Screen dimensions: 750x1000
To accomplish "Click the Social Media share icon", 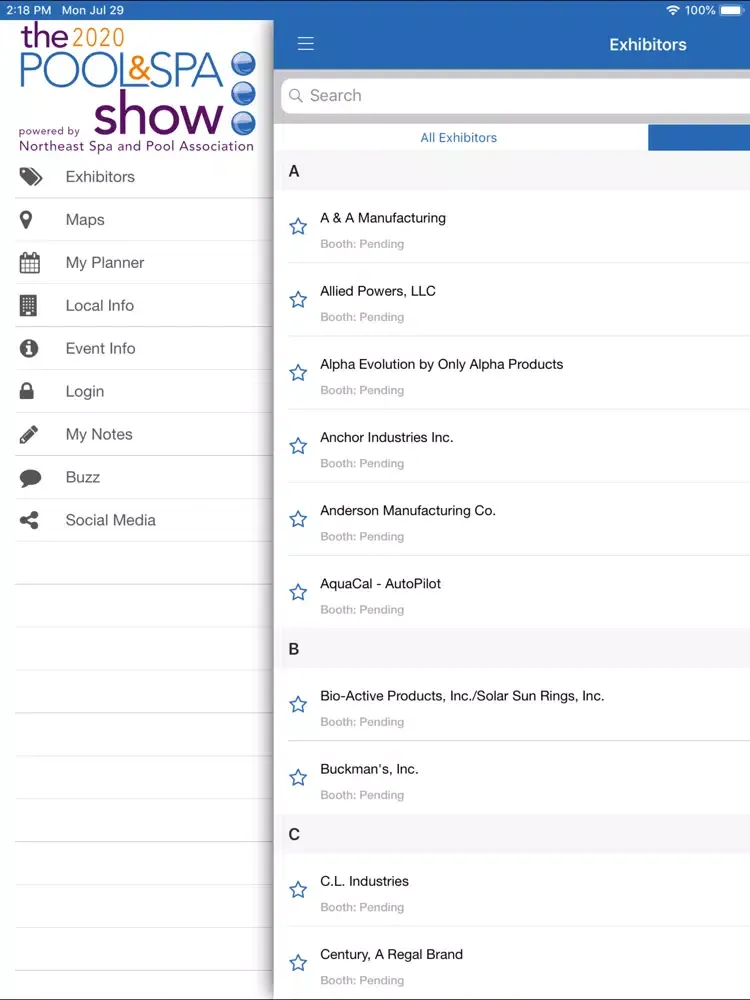I will coord(29,520).
